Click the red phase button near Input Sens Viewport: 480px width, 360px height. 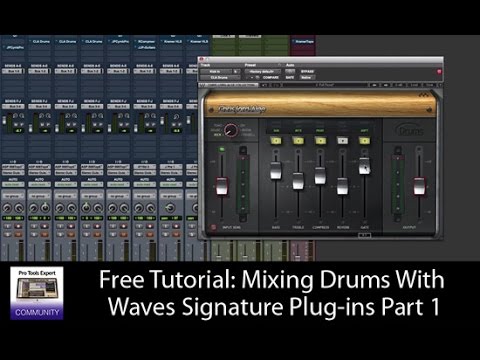coord(214,227)
